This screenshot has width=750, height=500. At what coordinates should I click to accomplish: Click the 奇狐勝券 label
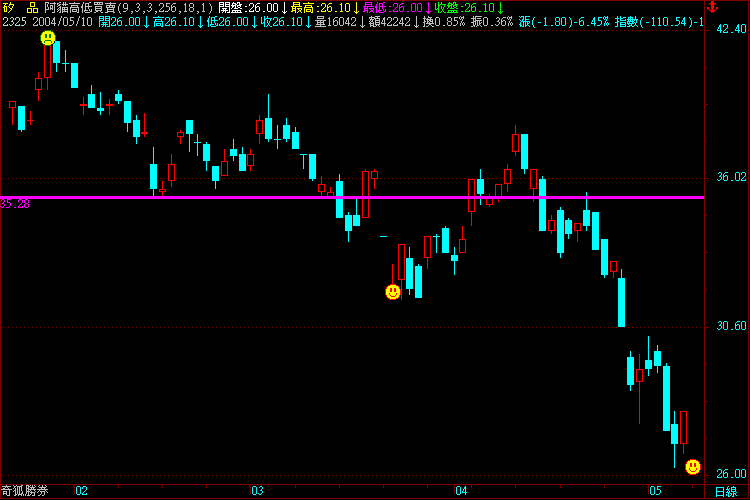(x=24, y=491)
